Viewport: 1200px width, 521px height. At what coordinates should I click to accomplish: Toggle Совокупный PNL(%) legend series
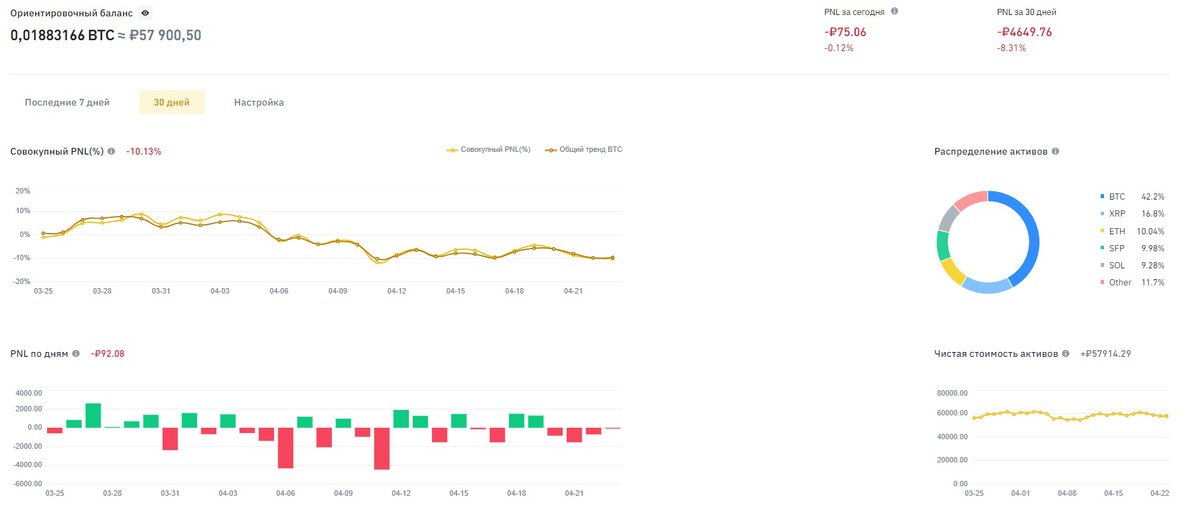(488, 150)
